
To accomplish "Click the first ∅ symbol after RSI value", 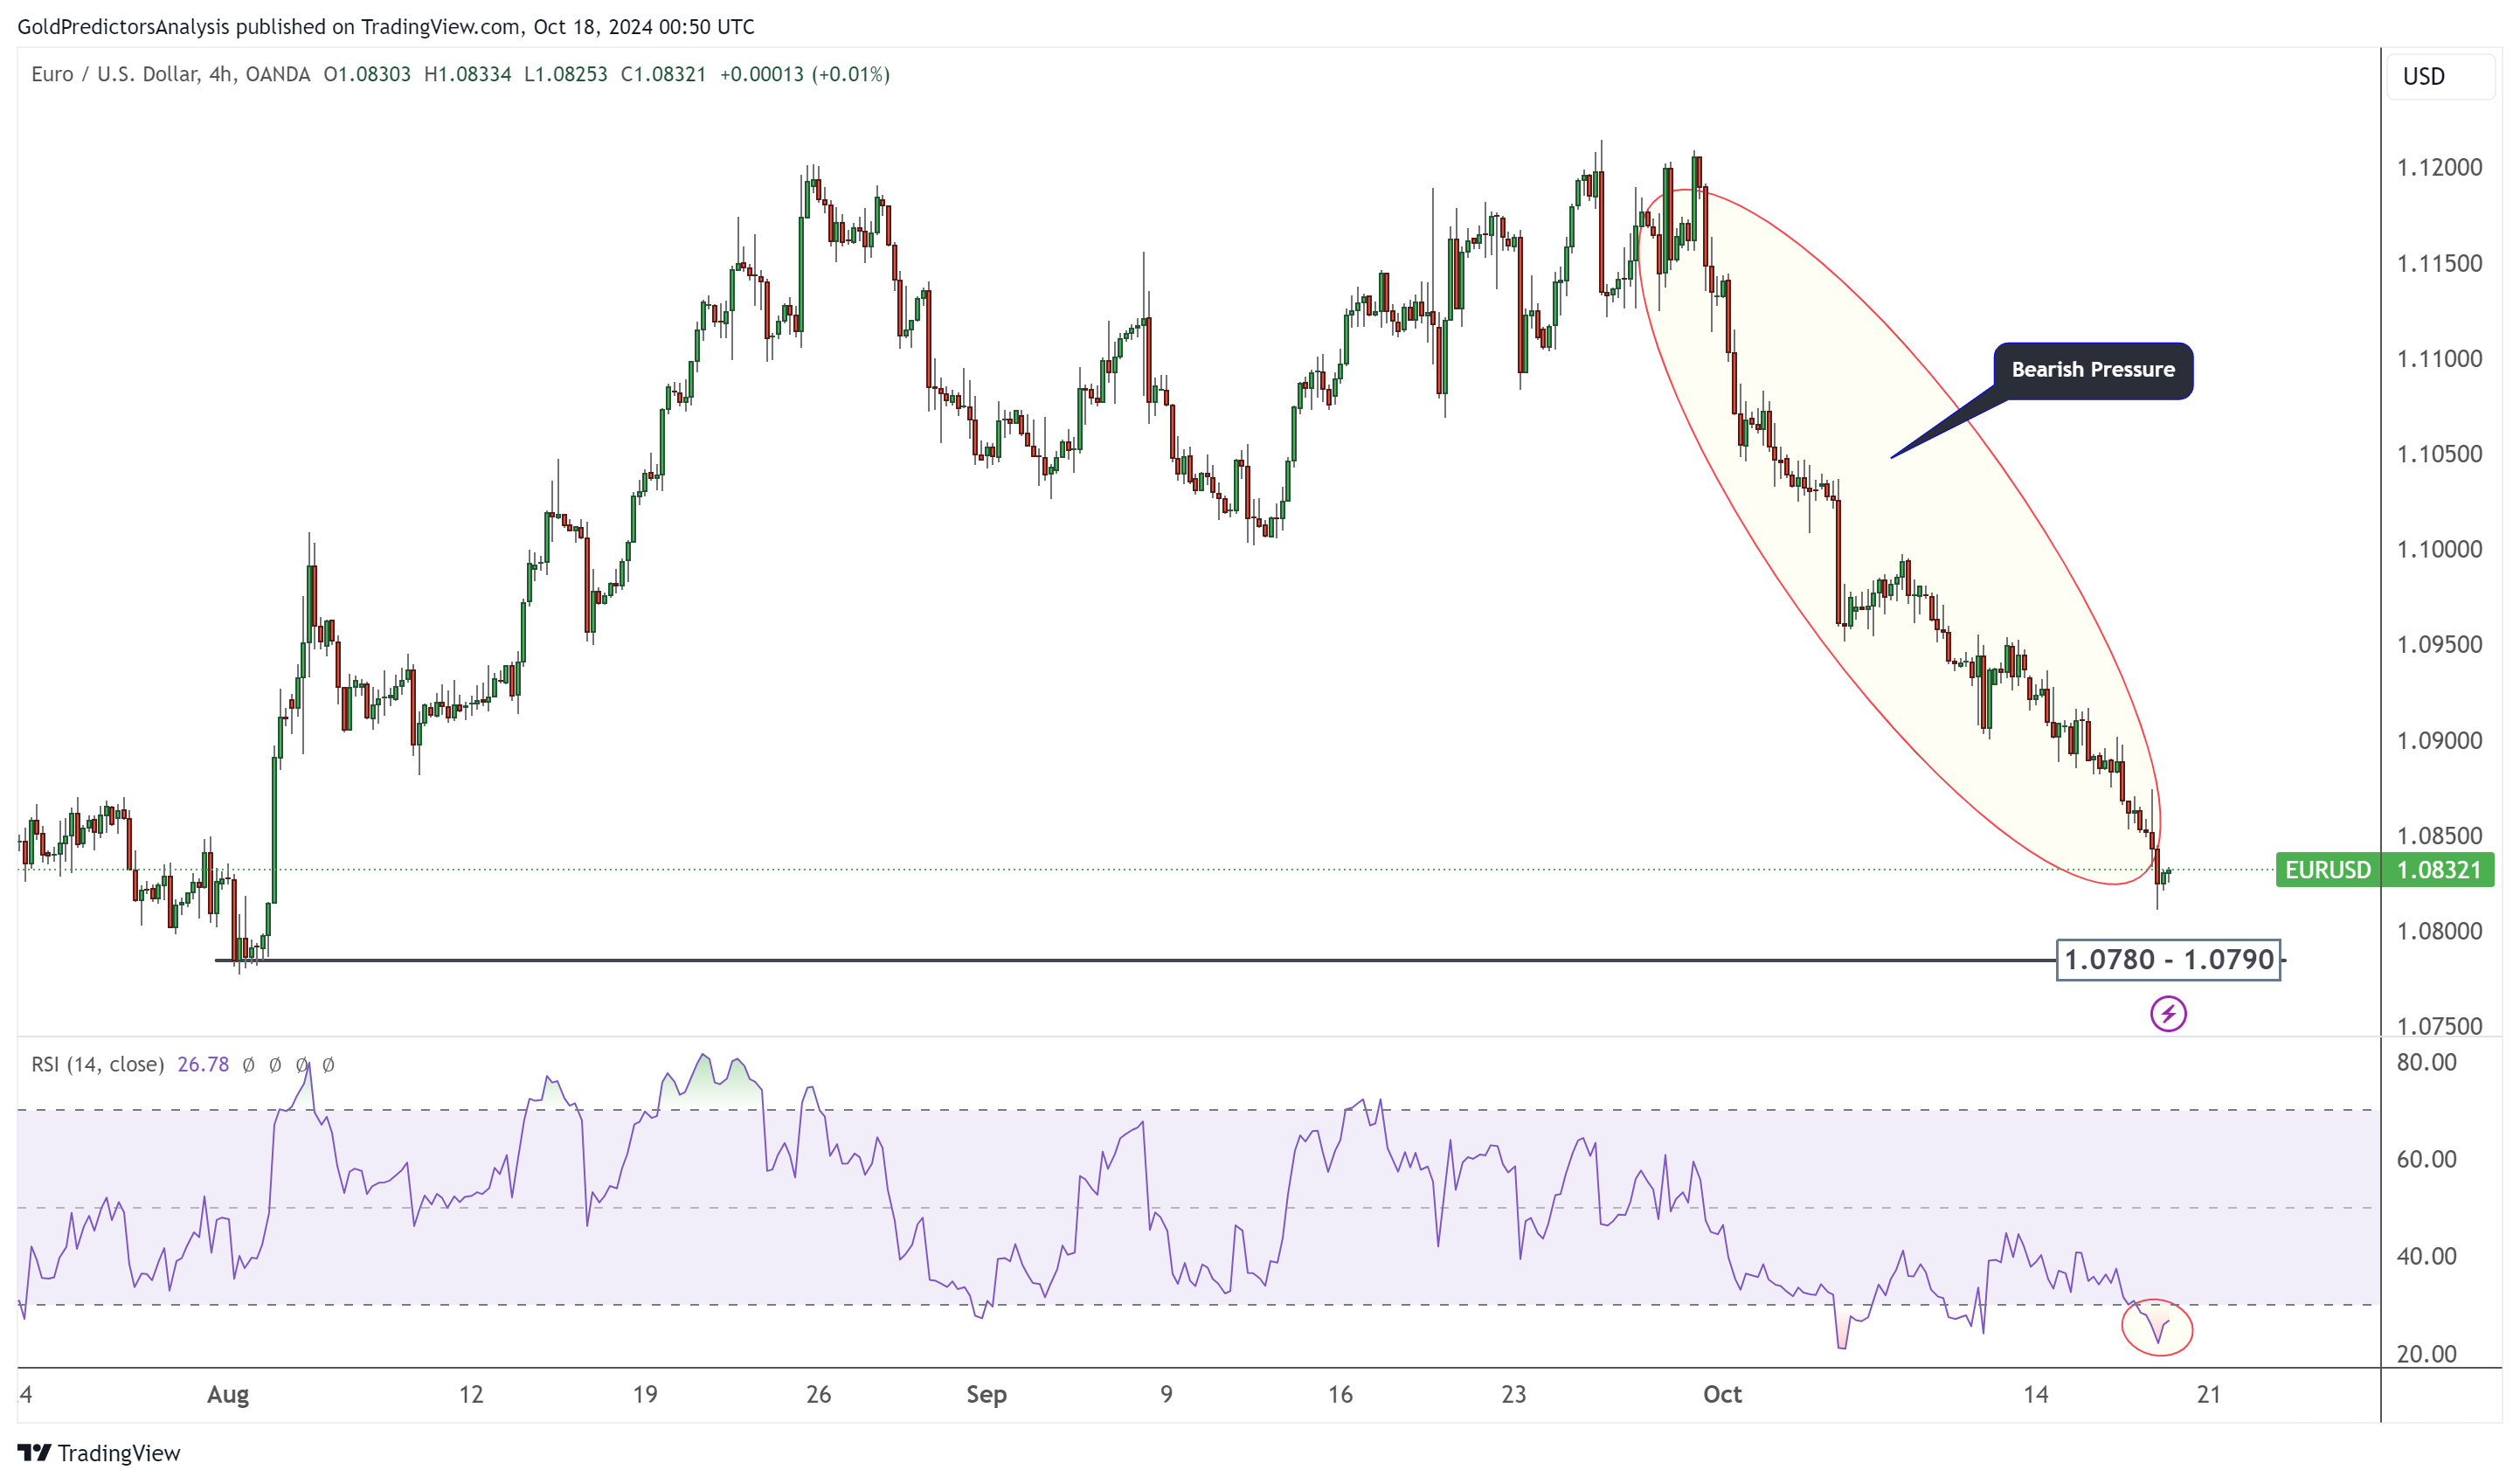I will click(x=249, y=1065).
